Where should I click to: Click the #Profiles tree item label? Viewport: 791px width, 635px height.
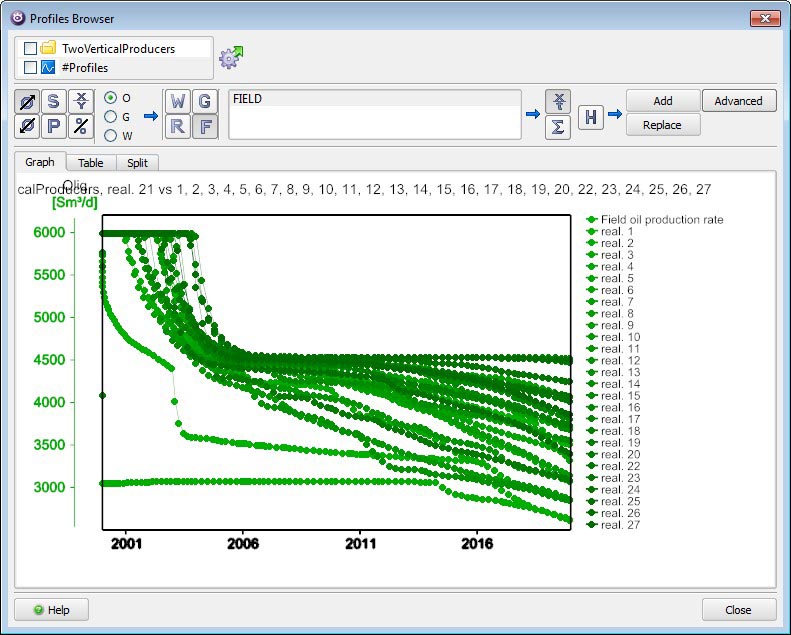pyautogui.click(x=85, y=68)
